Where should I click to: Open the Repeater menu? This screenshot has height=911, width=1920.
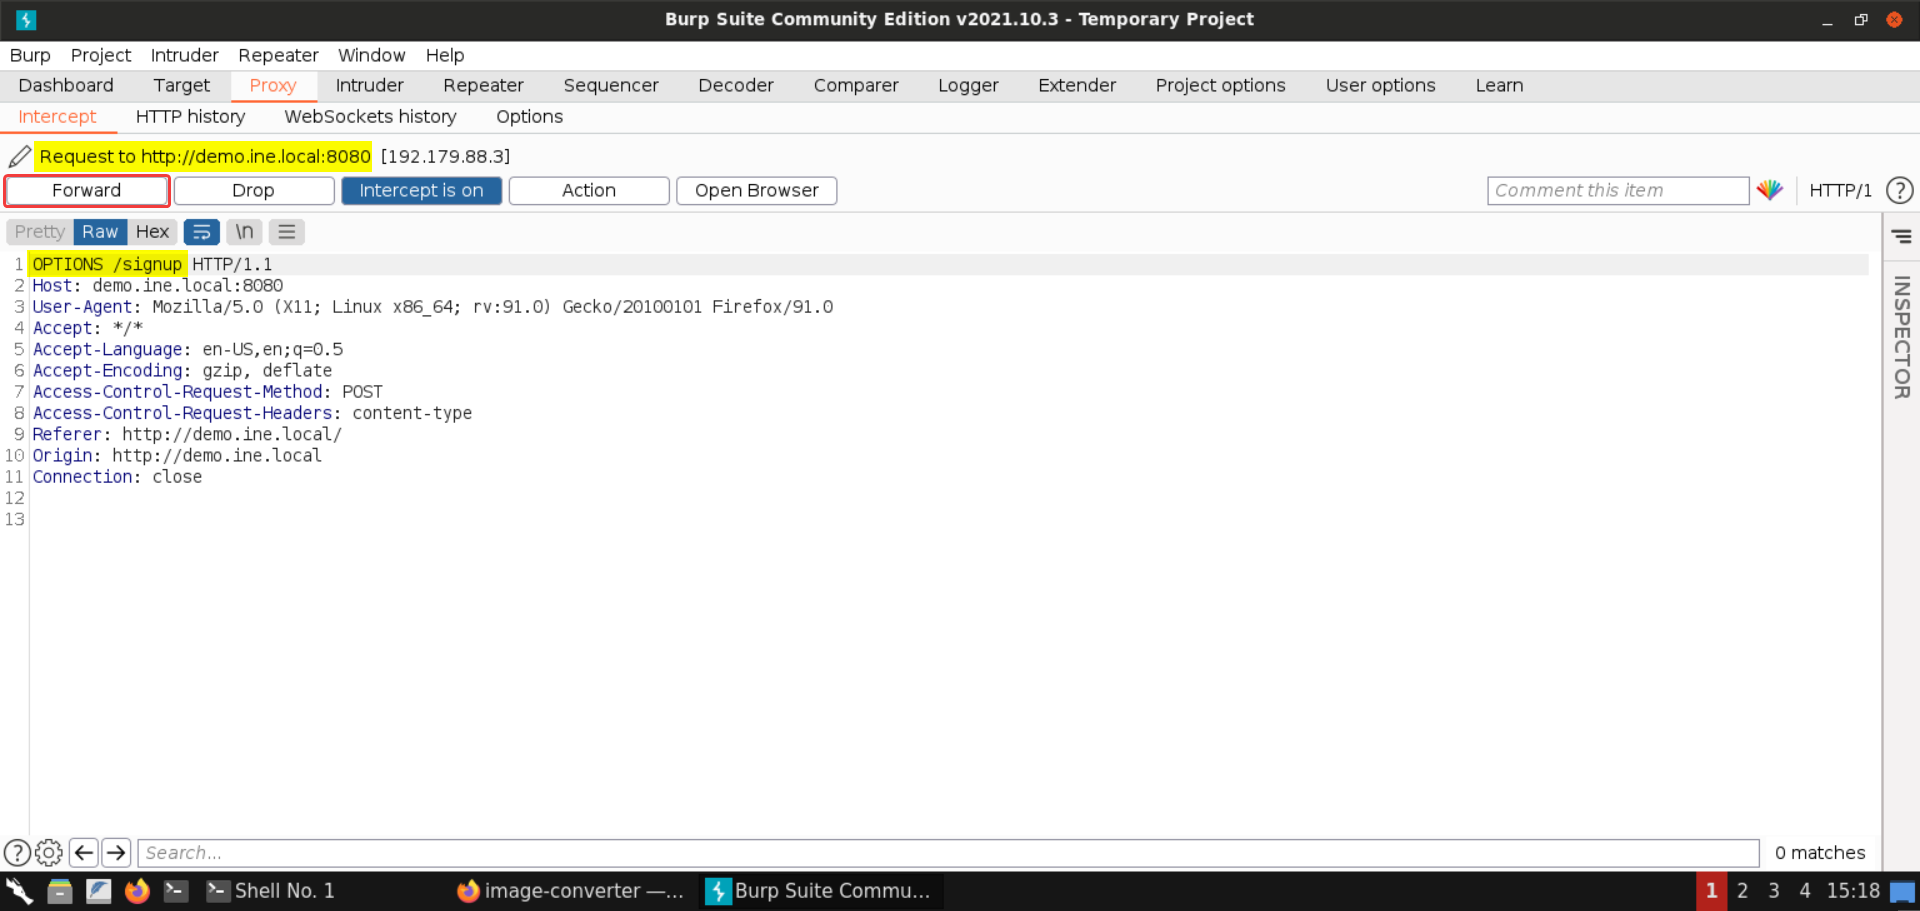click(278, 55)
